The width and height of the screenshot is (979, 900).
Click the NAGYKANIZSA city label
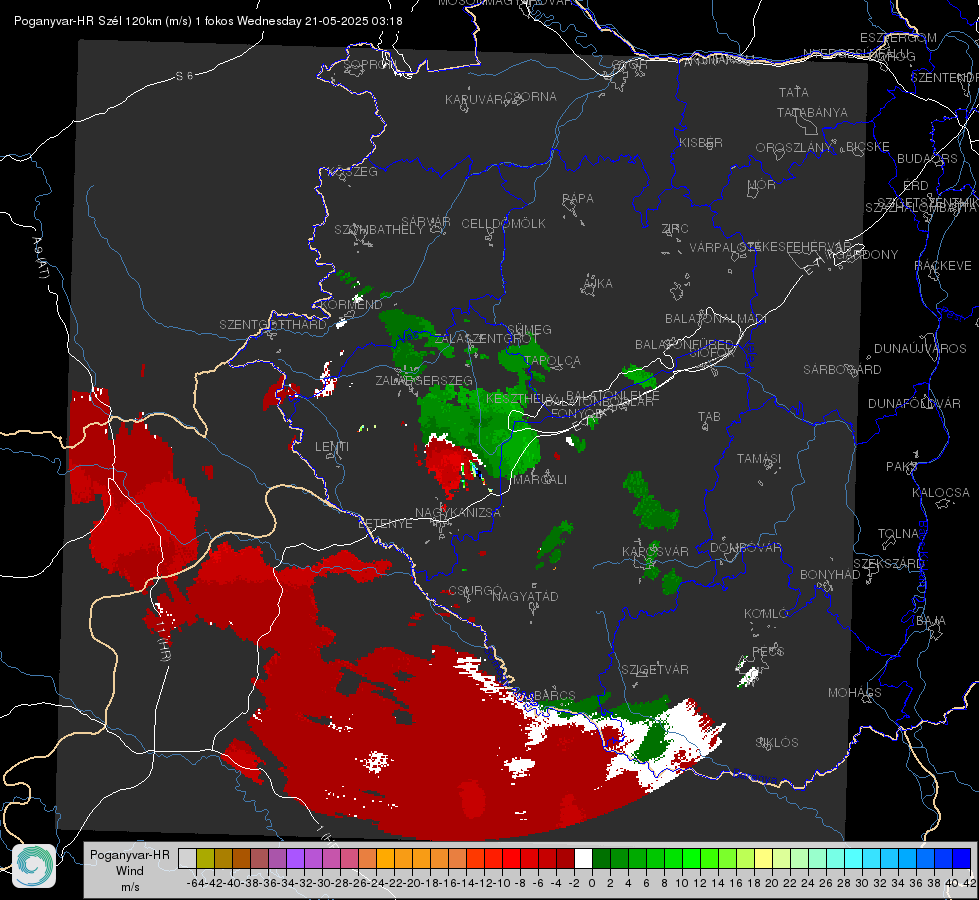(458, 512)
